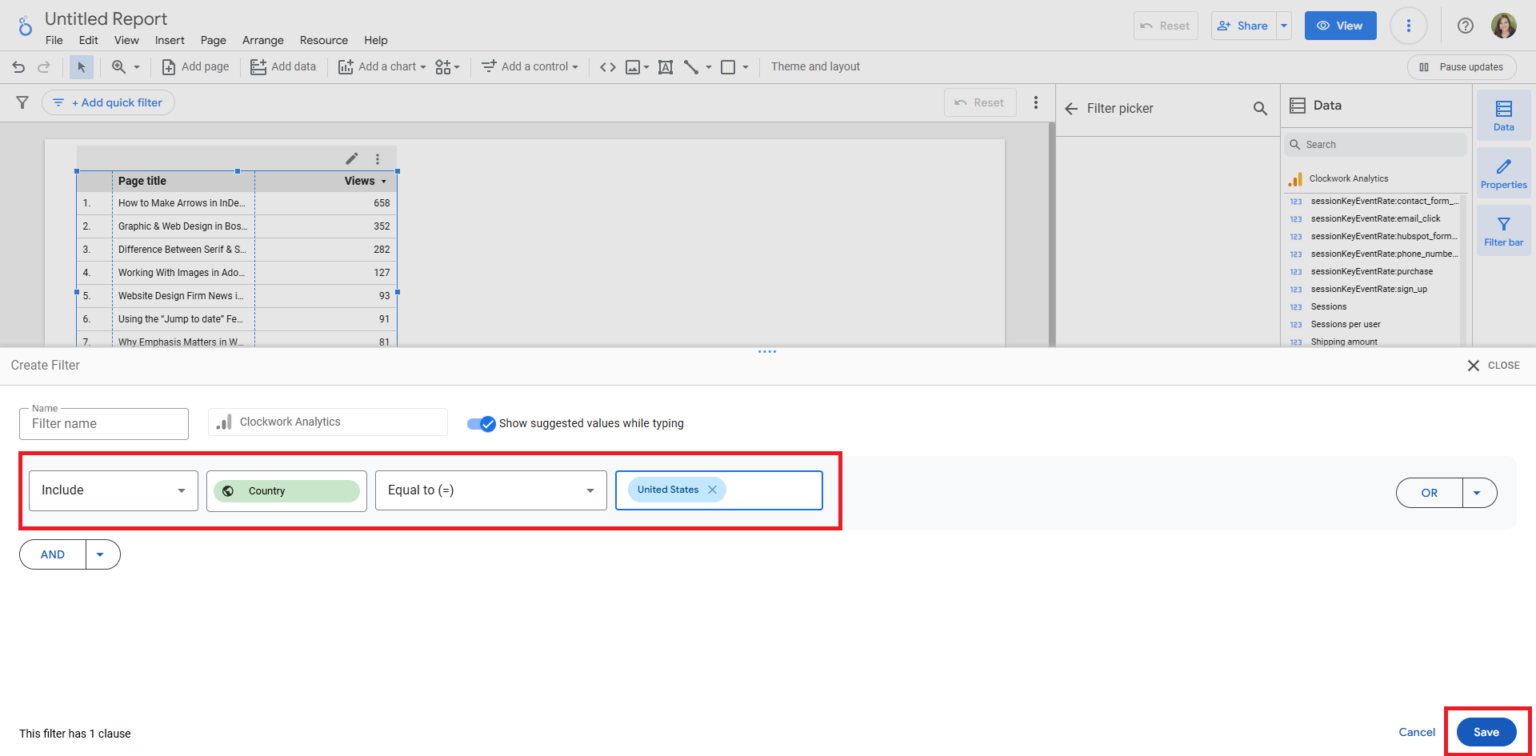This screenshot has width=1536, height=756.
Task: Select the Undo icon in the toolbar
Action: click(18, 66)
